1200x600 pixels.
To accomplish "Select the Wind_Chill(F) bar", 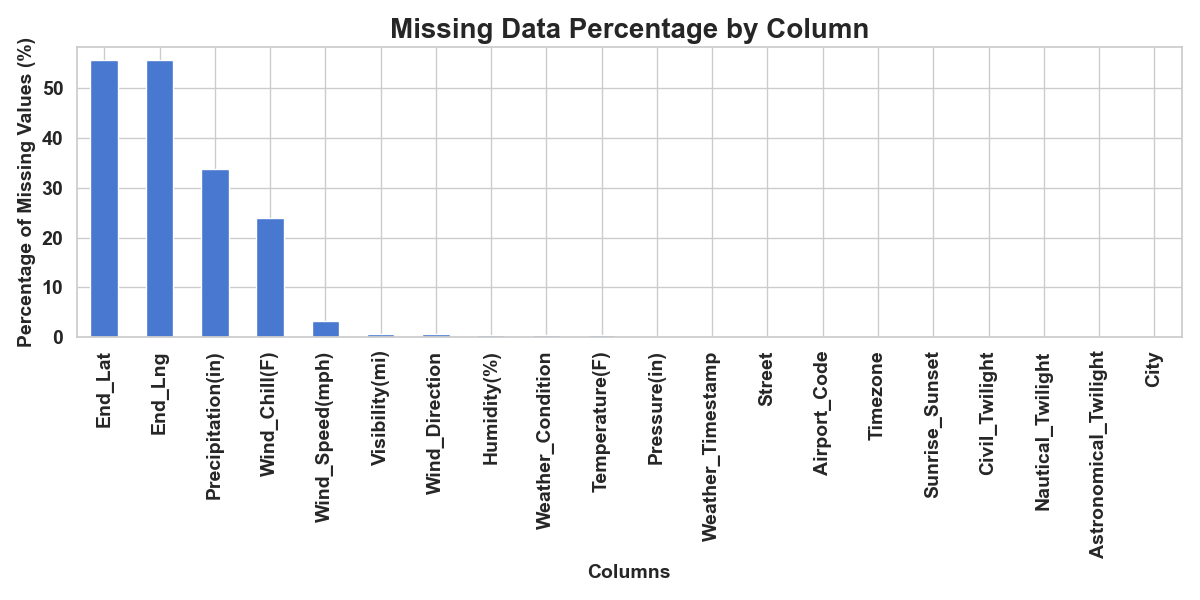I will pos(270,278).
